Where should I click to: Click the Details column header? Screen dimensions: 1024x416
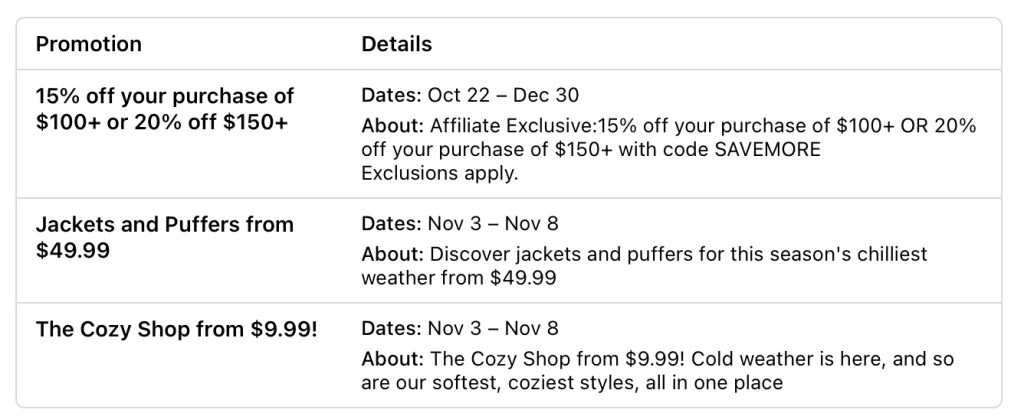[x=397, y=44]
